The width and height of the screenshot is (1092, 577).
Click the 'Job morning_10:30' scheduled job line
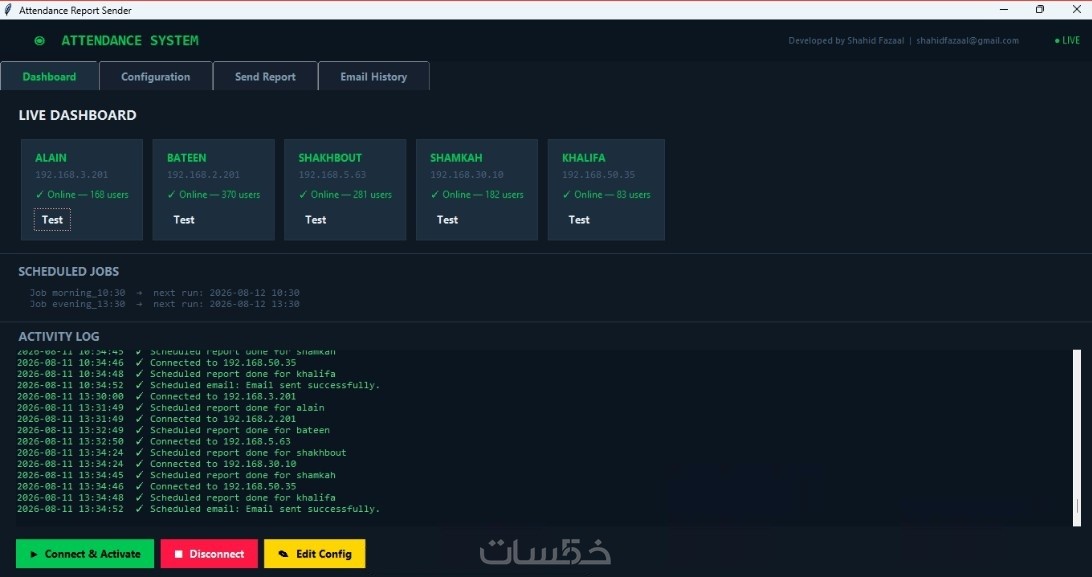pos(164,293)
